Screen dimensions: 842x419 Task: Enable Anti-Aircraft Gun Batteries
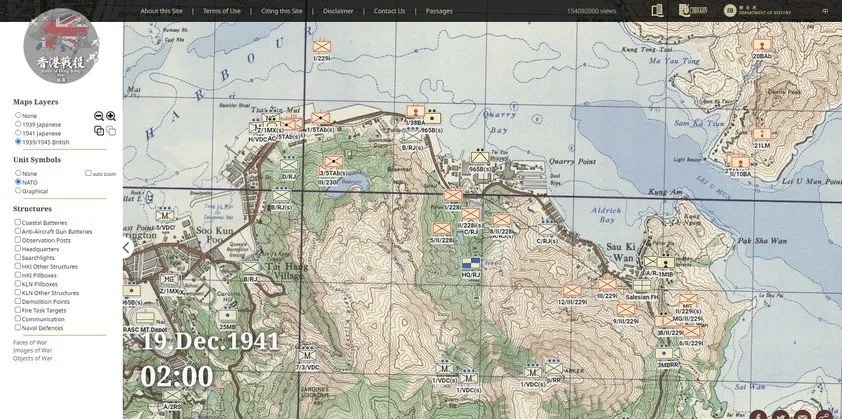coord(18,231)
